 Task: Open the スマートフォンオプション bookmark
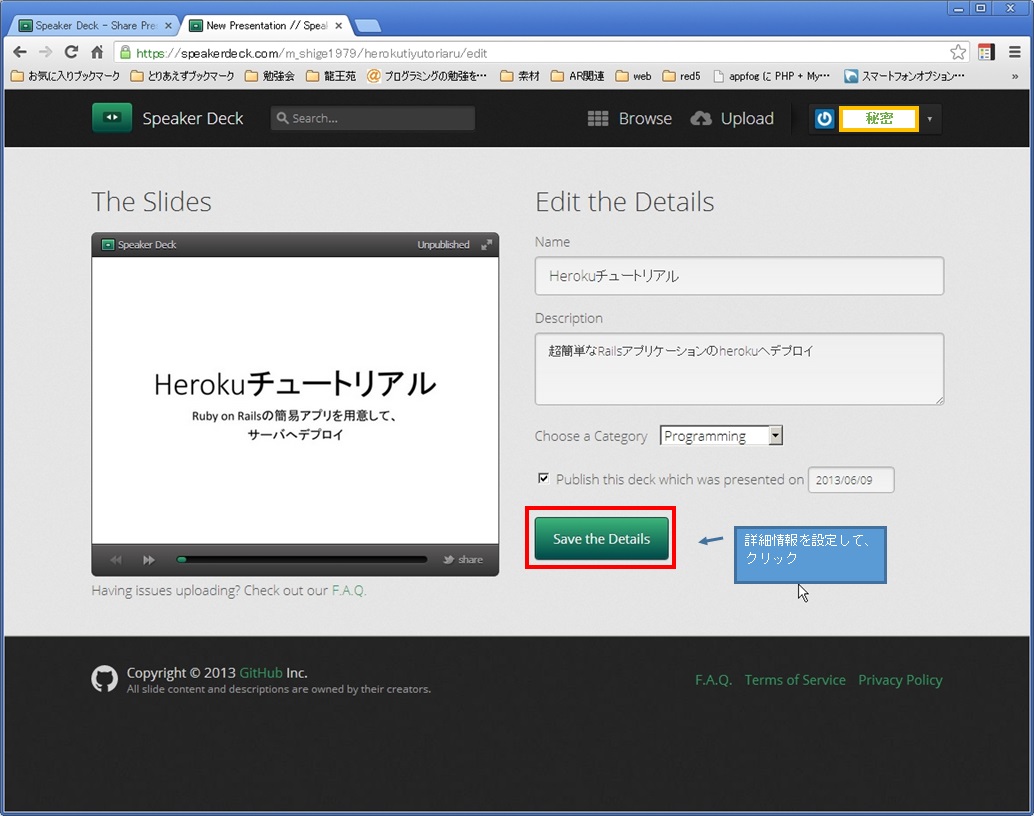pyautogui.click(x=905, y=76)
